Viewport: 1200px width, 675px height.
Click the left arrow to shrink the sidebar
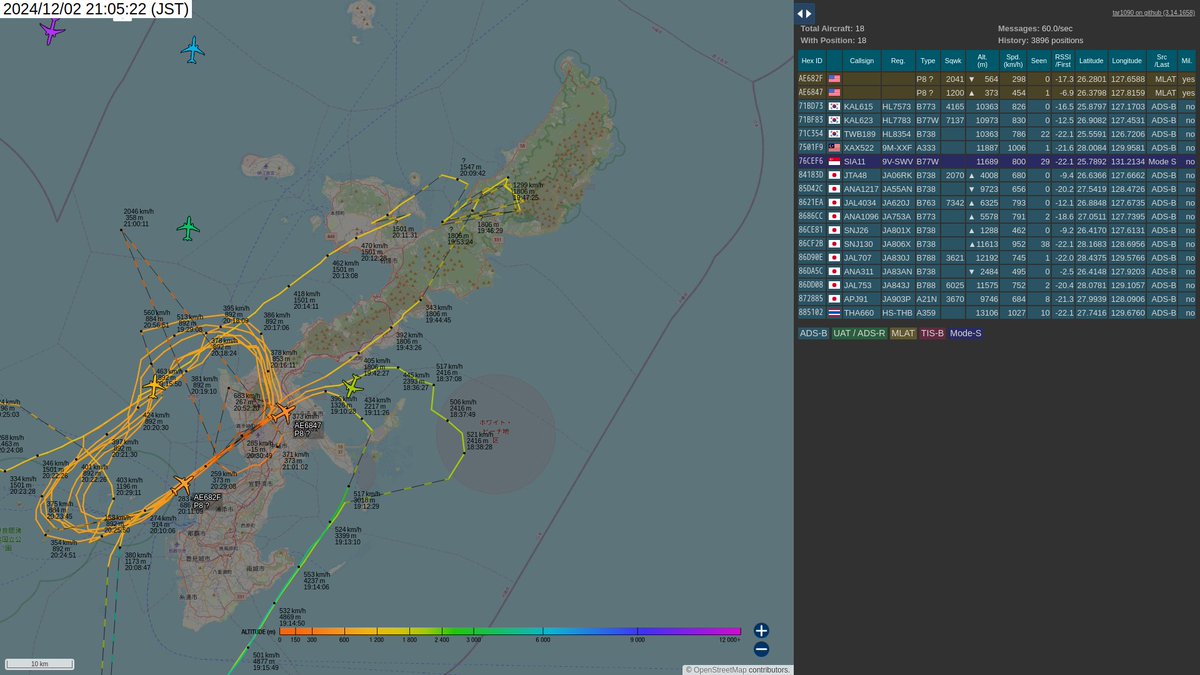click(x=802, y=13)
